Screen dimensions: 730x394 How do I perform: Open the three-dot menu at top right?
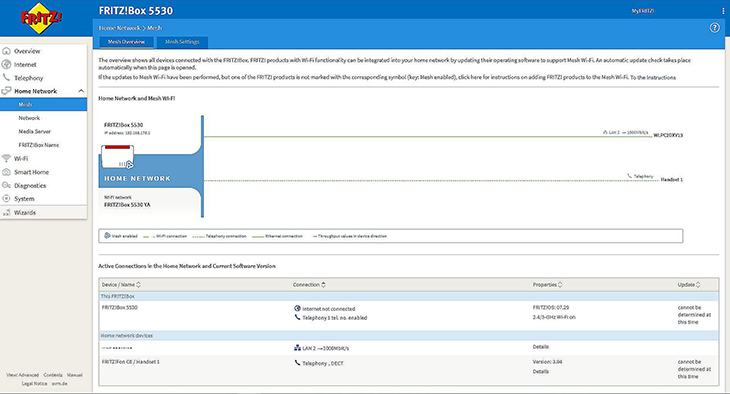[723, 11]
